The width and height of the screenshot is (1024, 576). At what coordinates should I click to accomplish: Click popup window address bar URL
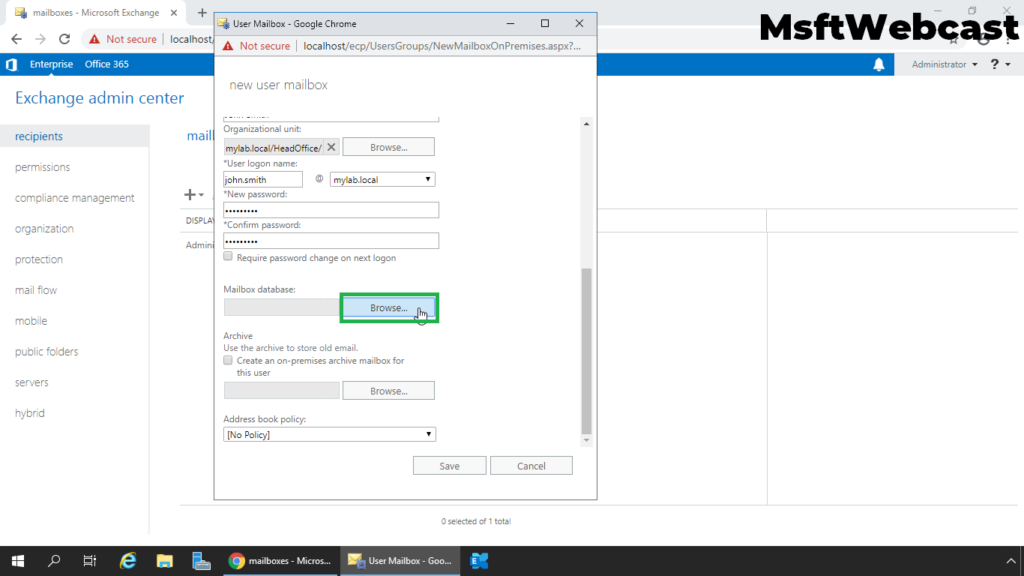442,46
